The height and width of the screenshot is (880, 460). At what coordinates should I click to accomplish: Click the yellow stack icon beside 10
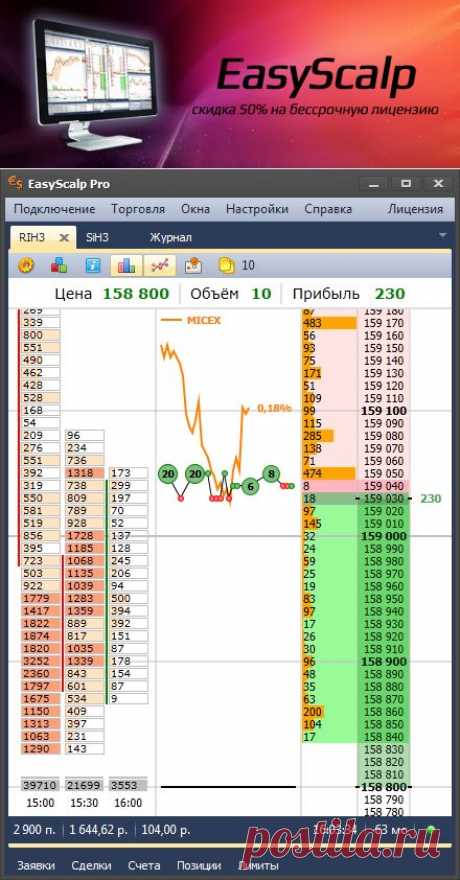tap(227, 265)
